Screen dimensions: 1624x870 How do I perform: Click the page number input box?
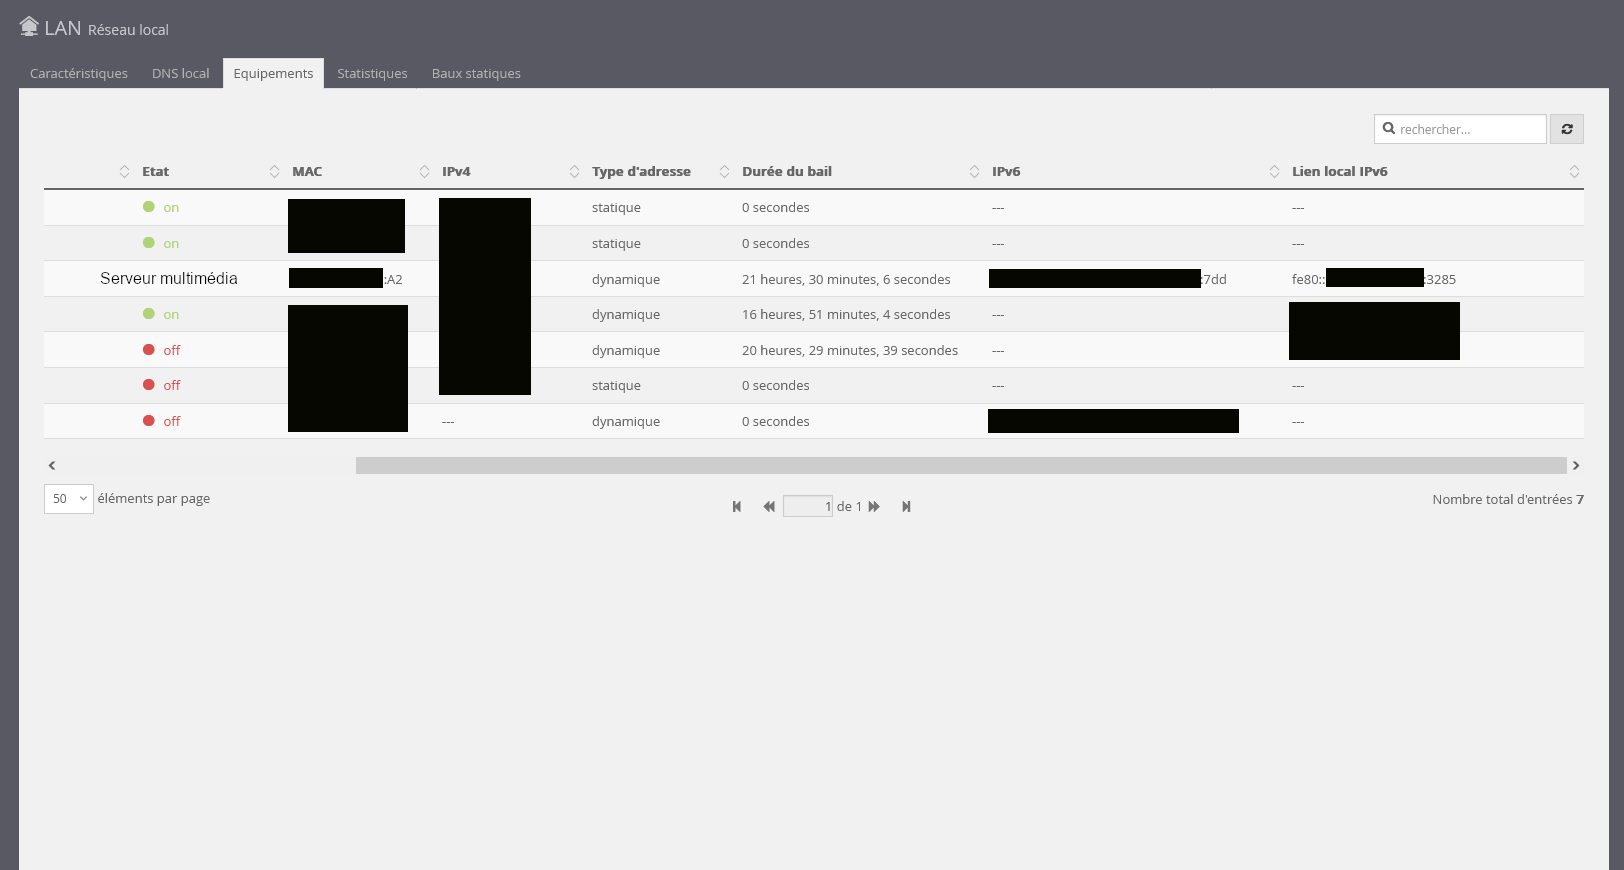(808, 507)
